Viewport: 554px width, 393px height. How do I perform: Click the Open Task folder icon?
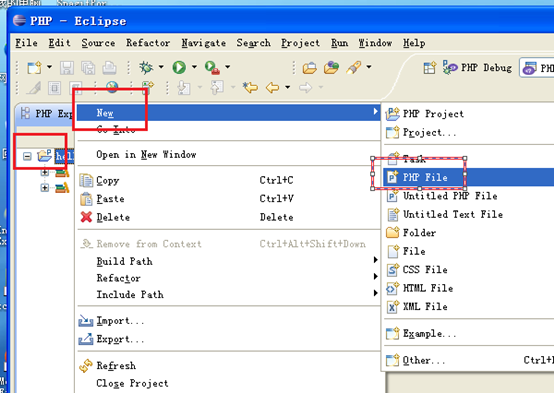pyautogui.click(x=331, y=67)
